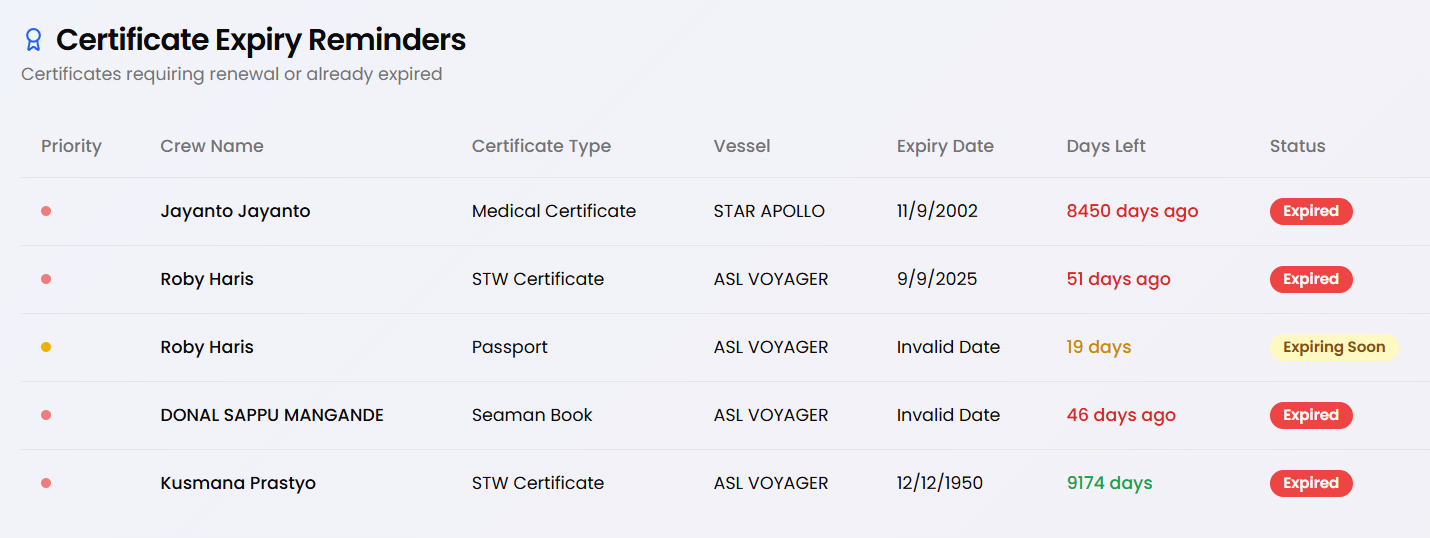
Task: Click the Crew Name column header
Action: (x=212, y=146)
